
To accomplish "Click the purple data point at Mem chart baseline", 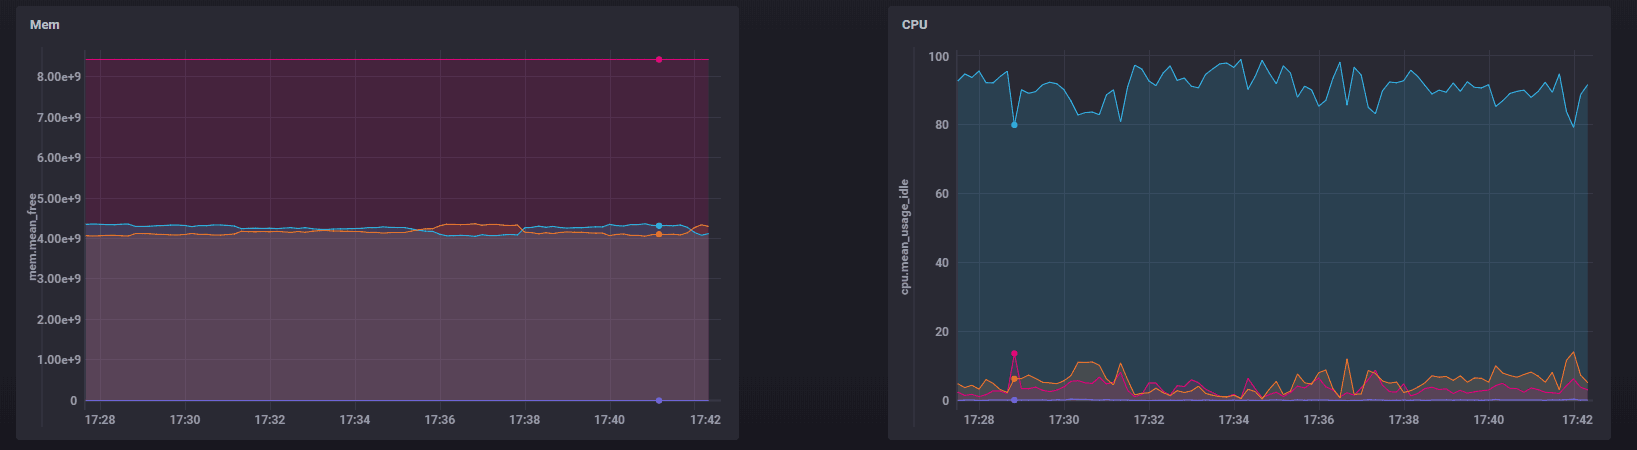I will click(x=659, y=400).
